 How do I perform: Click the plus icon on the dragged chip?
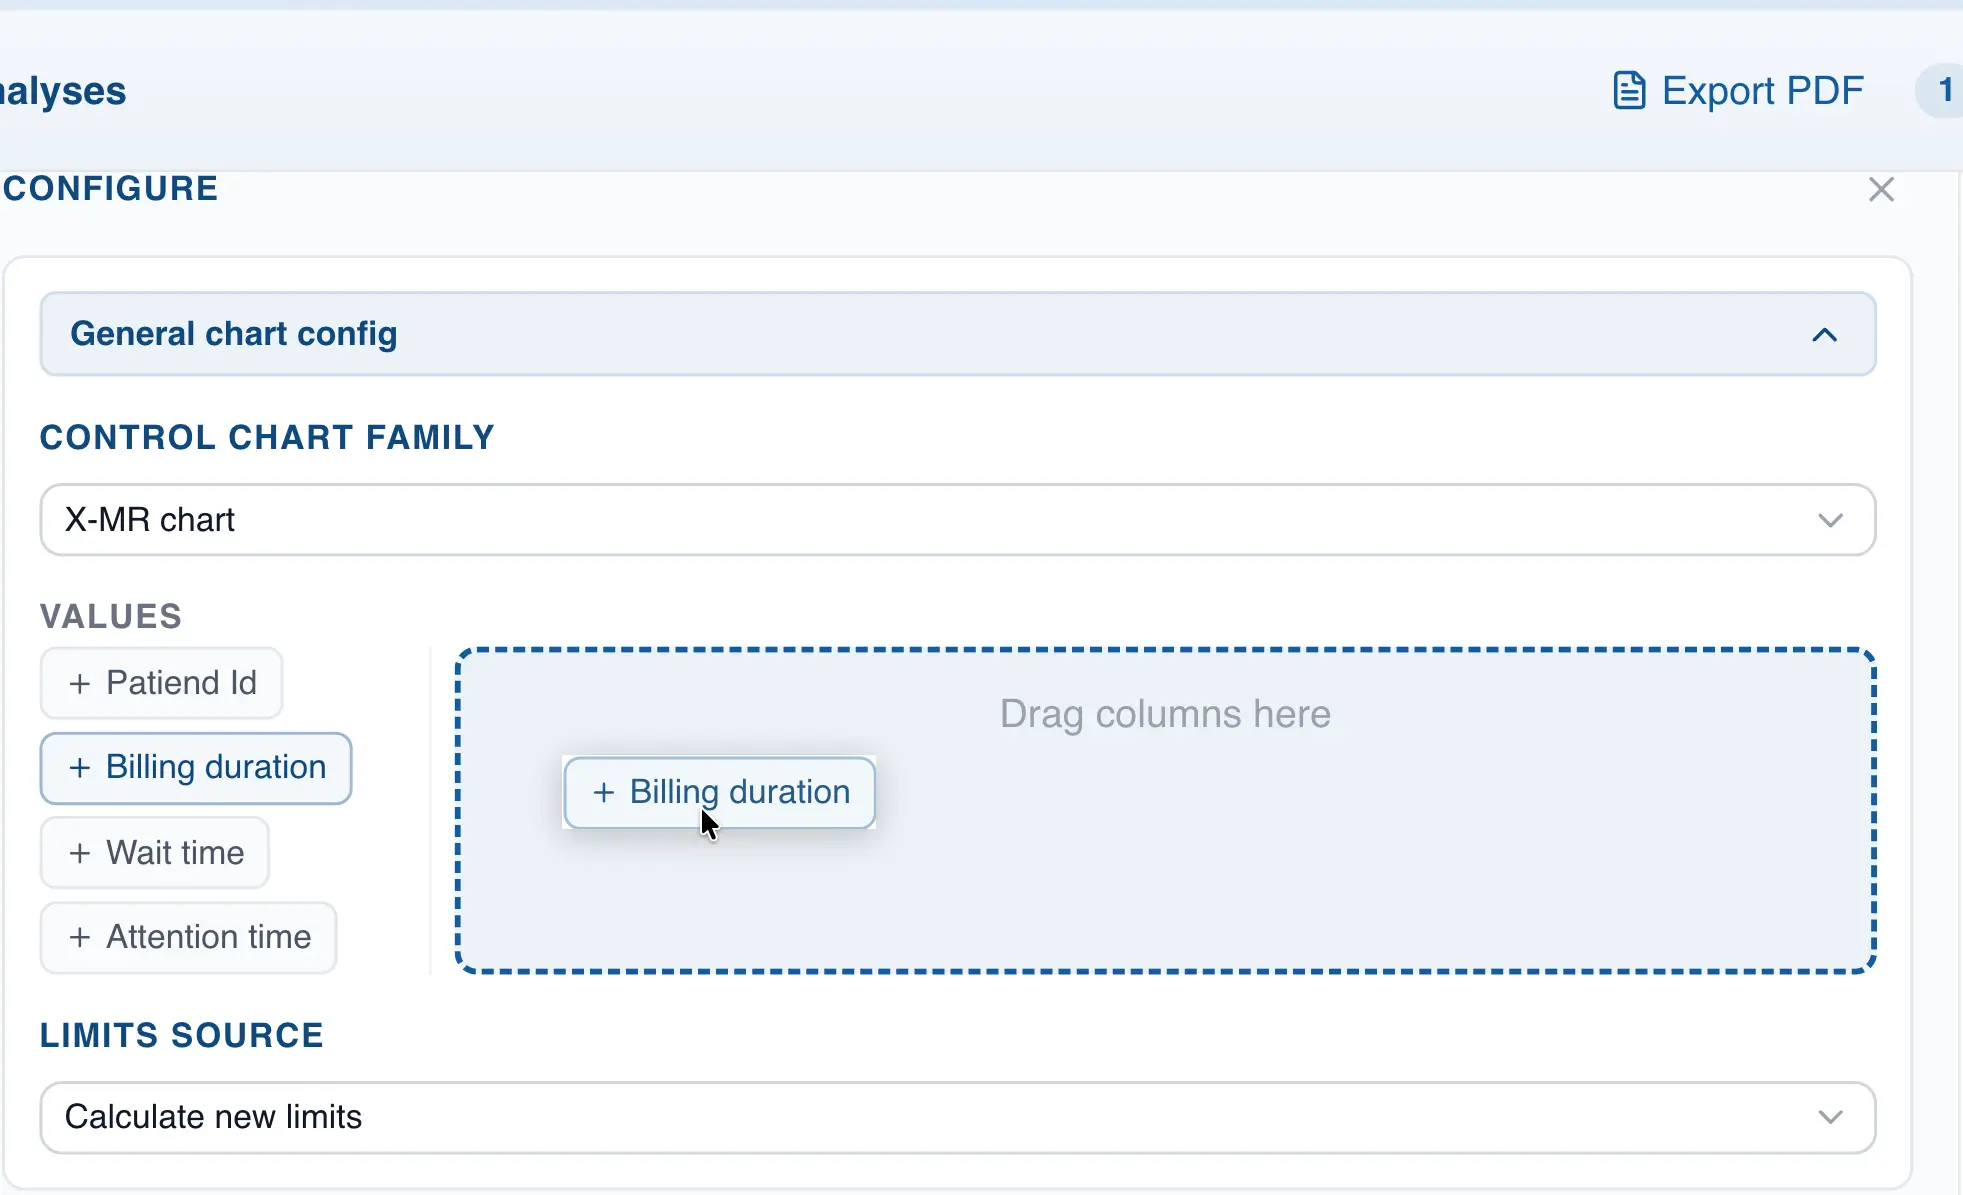click(604, 792)
